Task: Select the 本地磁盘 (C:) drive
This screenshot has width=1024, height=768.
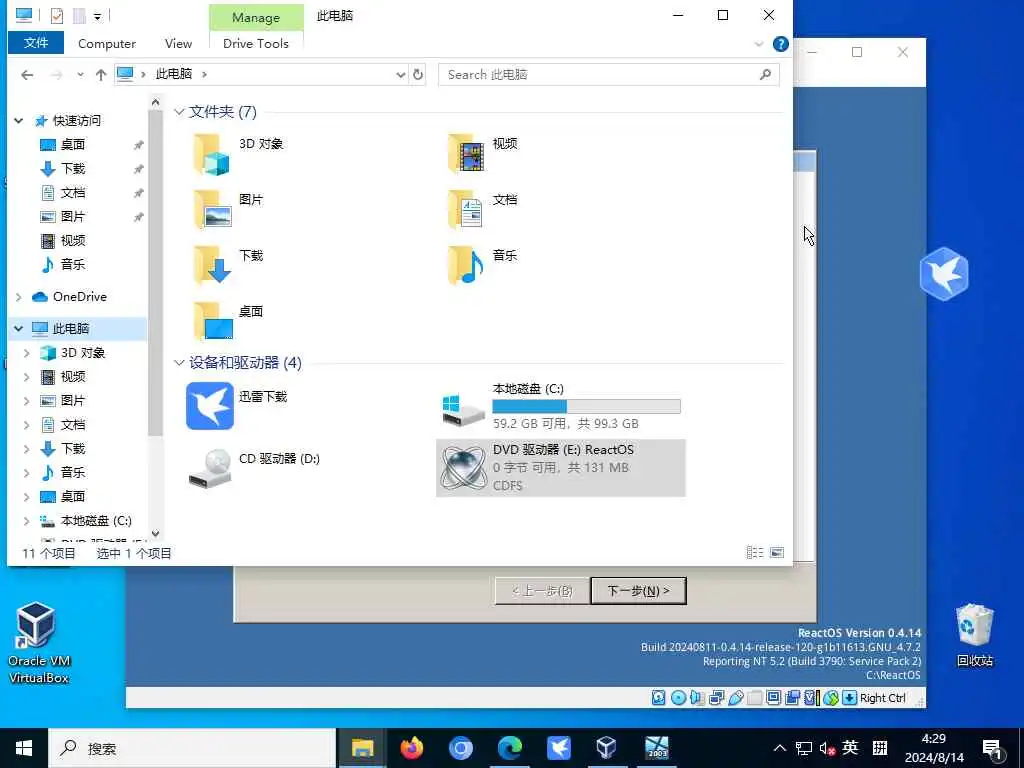Action: click(x=560, y=406)
